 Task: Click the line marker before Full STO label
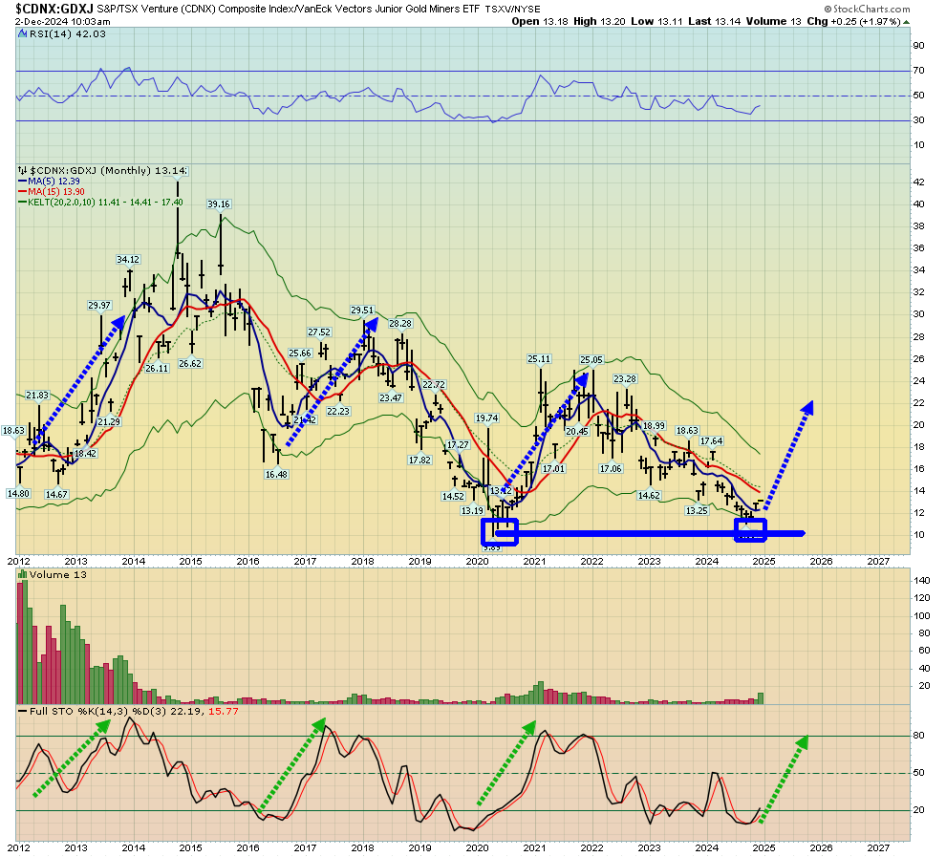pyautogui.click(x=22, y=712)
